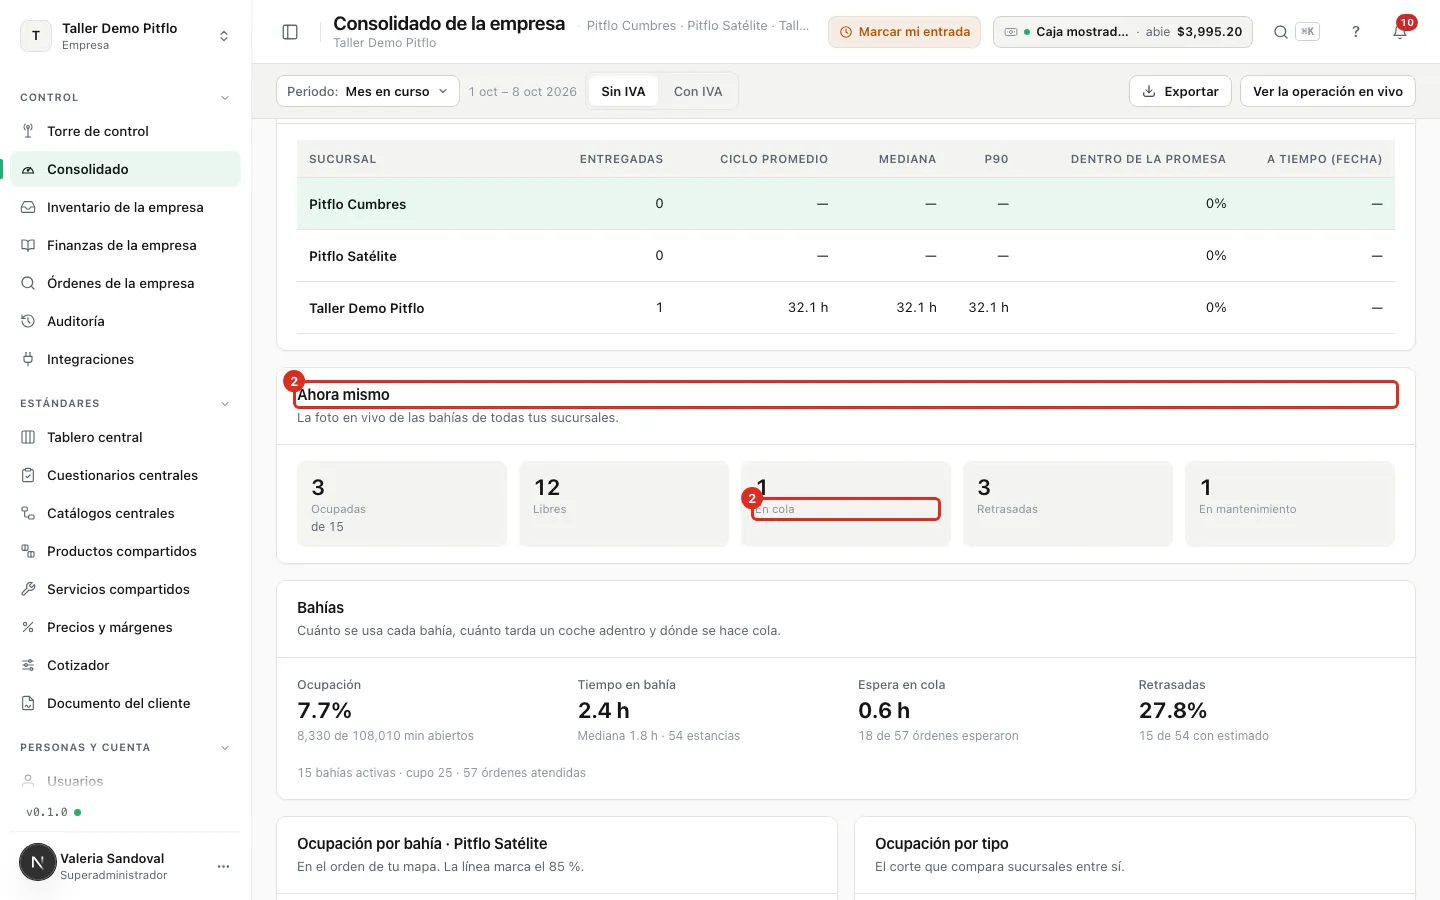Click the Integraciones plug icon
The width and height of the screenshot is (1440, 900).
(x=28, y=359)
